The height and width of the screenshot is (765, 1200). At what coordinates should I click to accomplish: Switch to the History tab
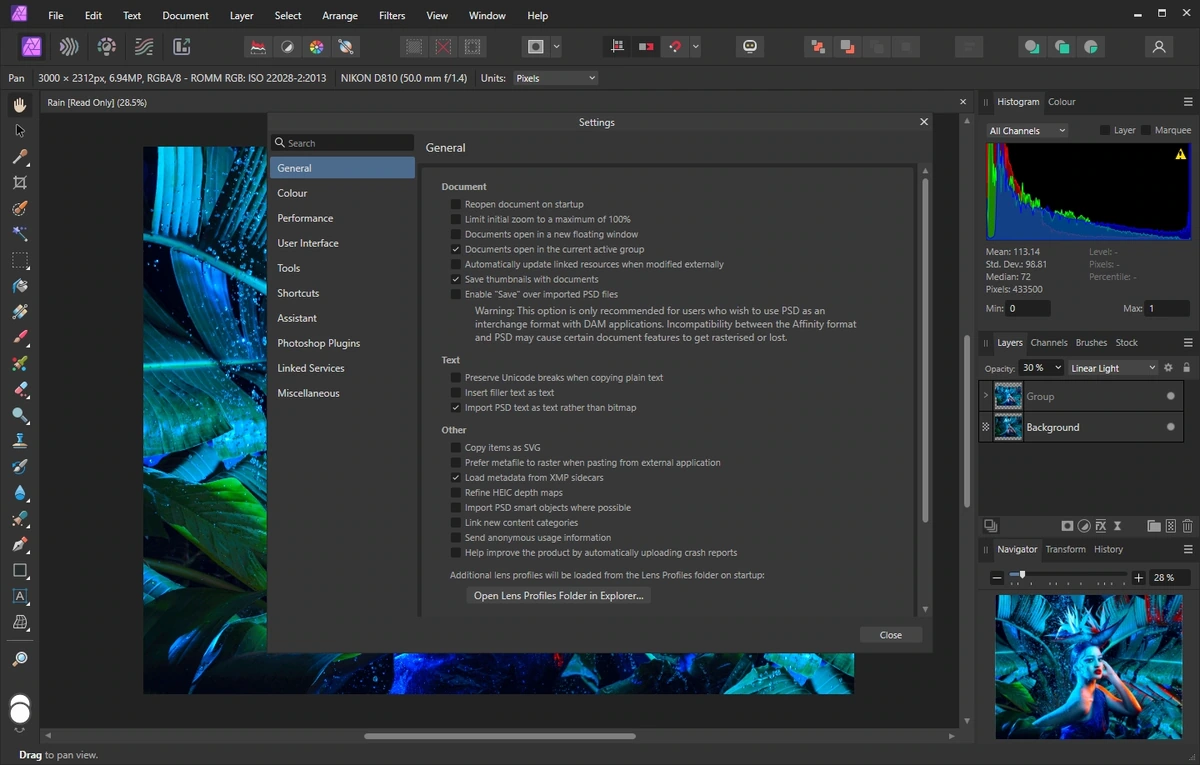pyautogui.click(x=1108, y=549)
